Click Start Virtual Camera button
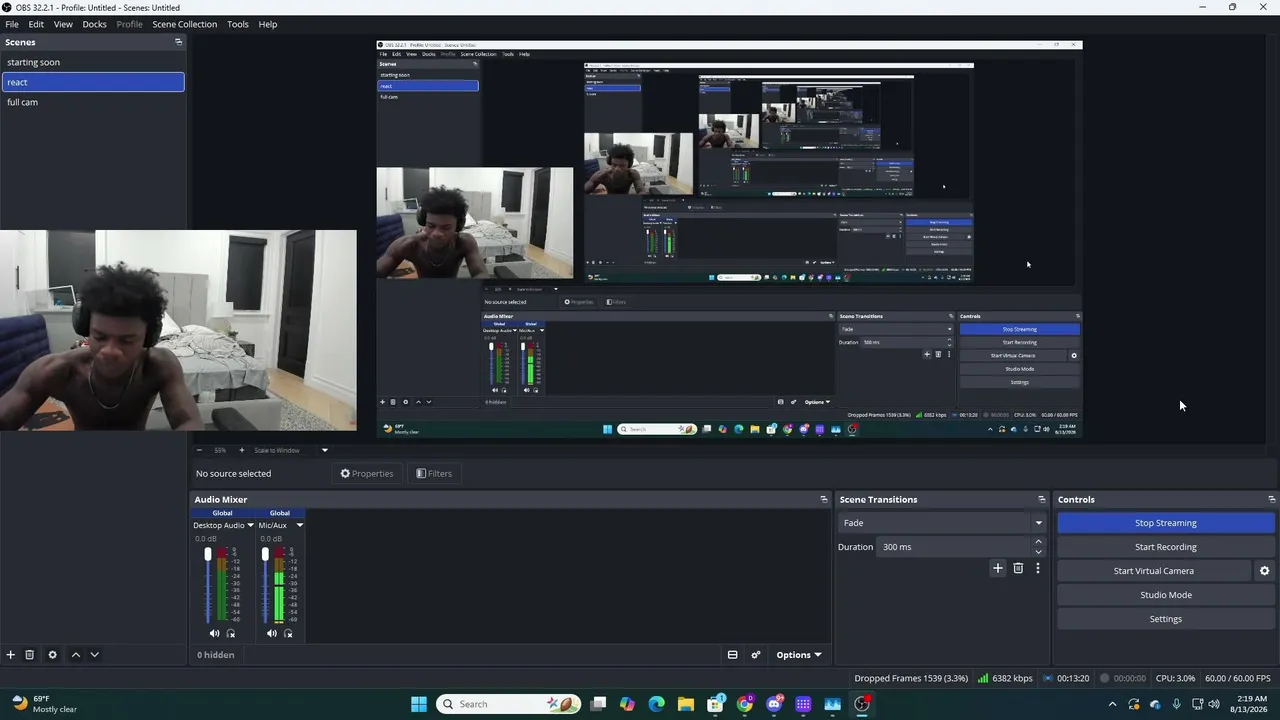1280x720 pixels. (1154, 571)
